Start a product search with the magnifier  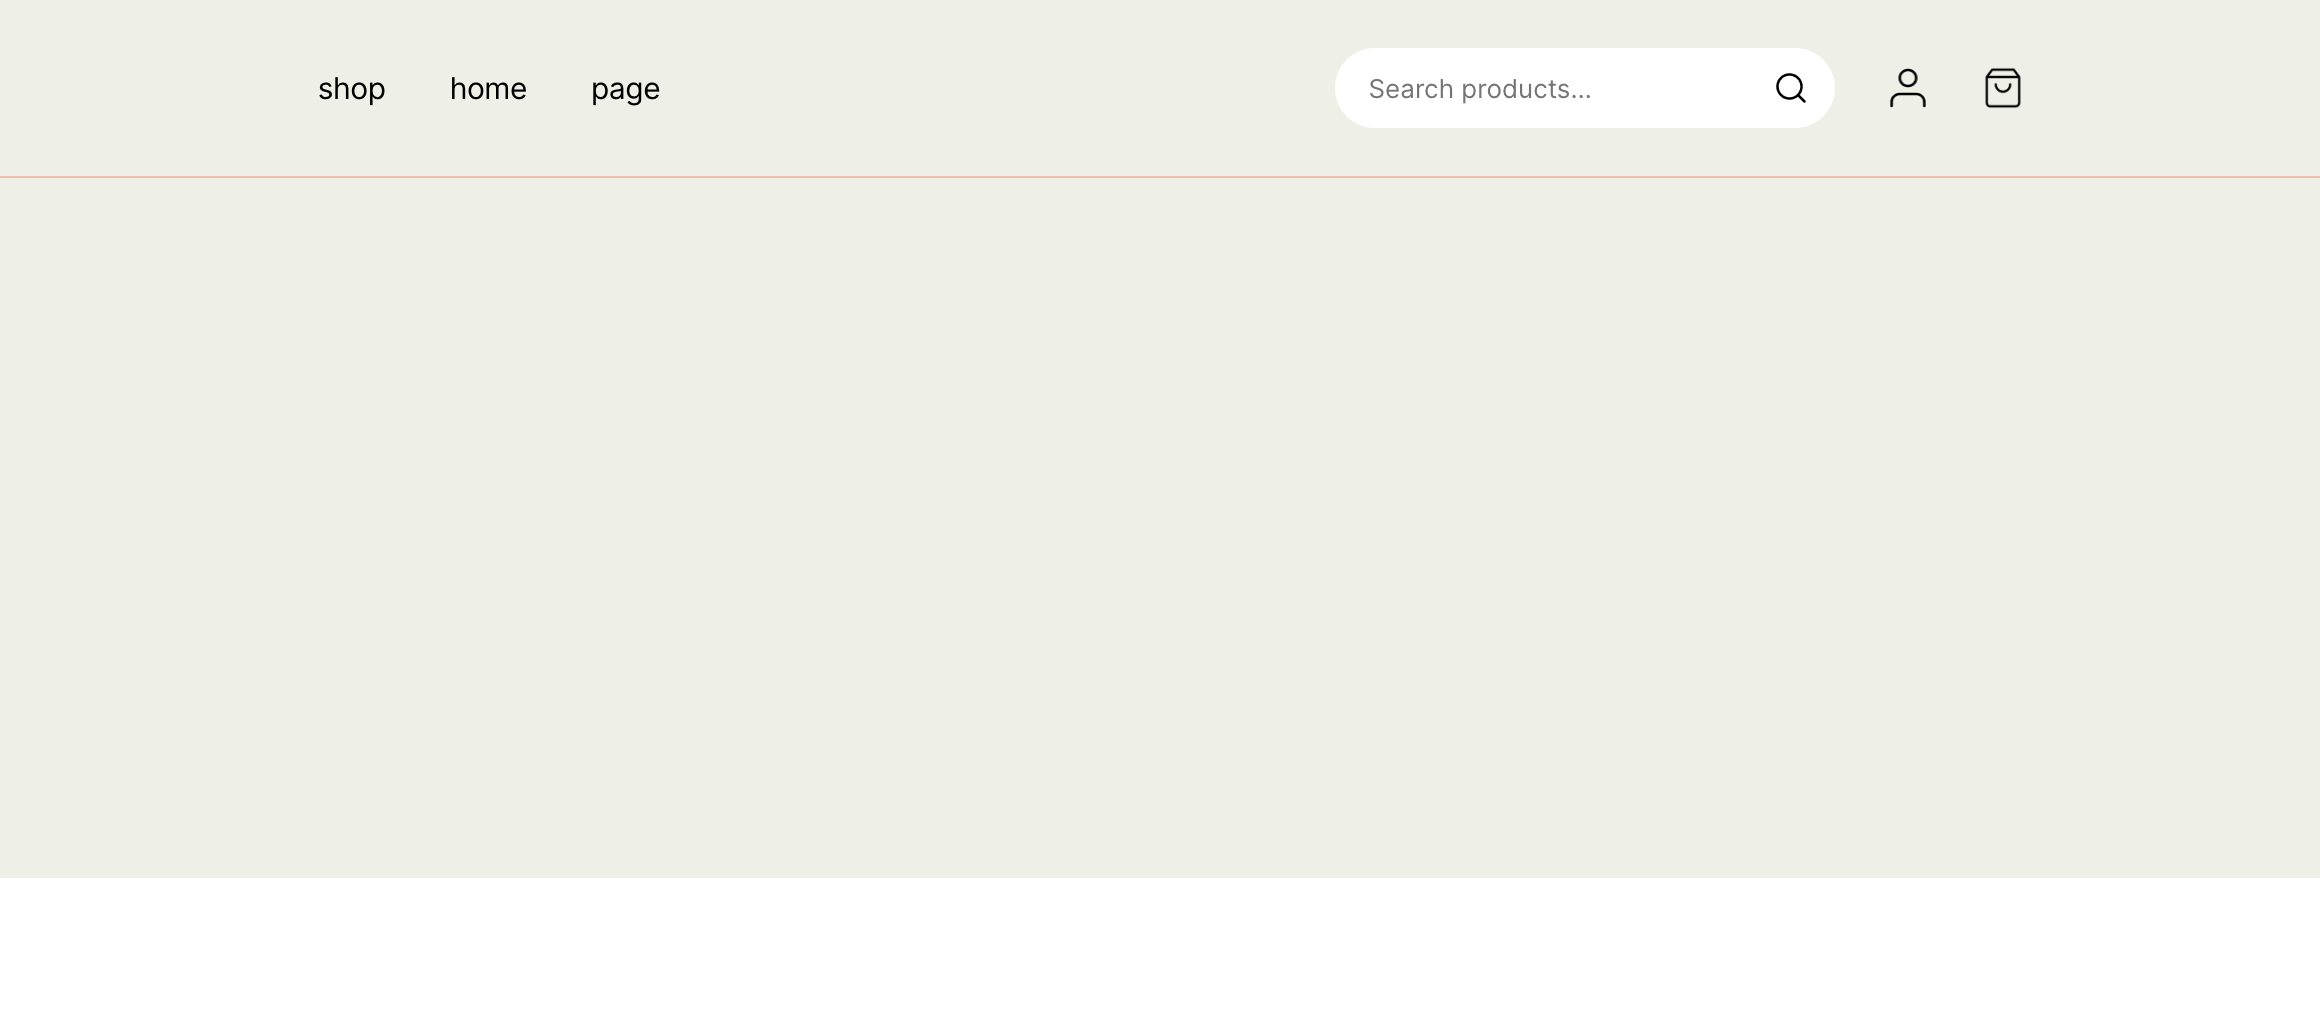pos(1790,88)
